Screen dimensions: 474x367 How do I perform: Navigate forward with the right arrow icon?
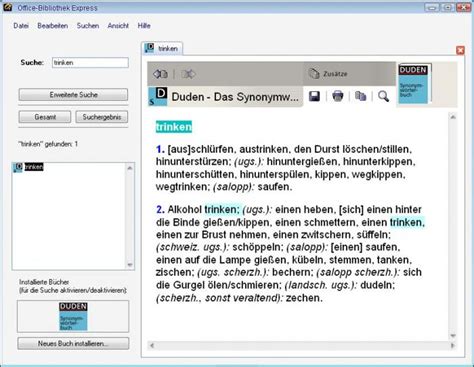click(188, 74)
